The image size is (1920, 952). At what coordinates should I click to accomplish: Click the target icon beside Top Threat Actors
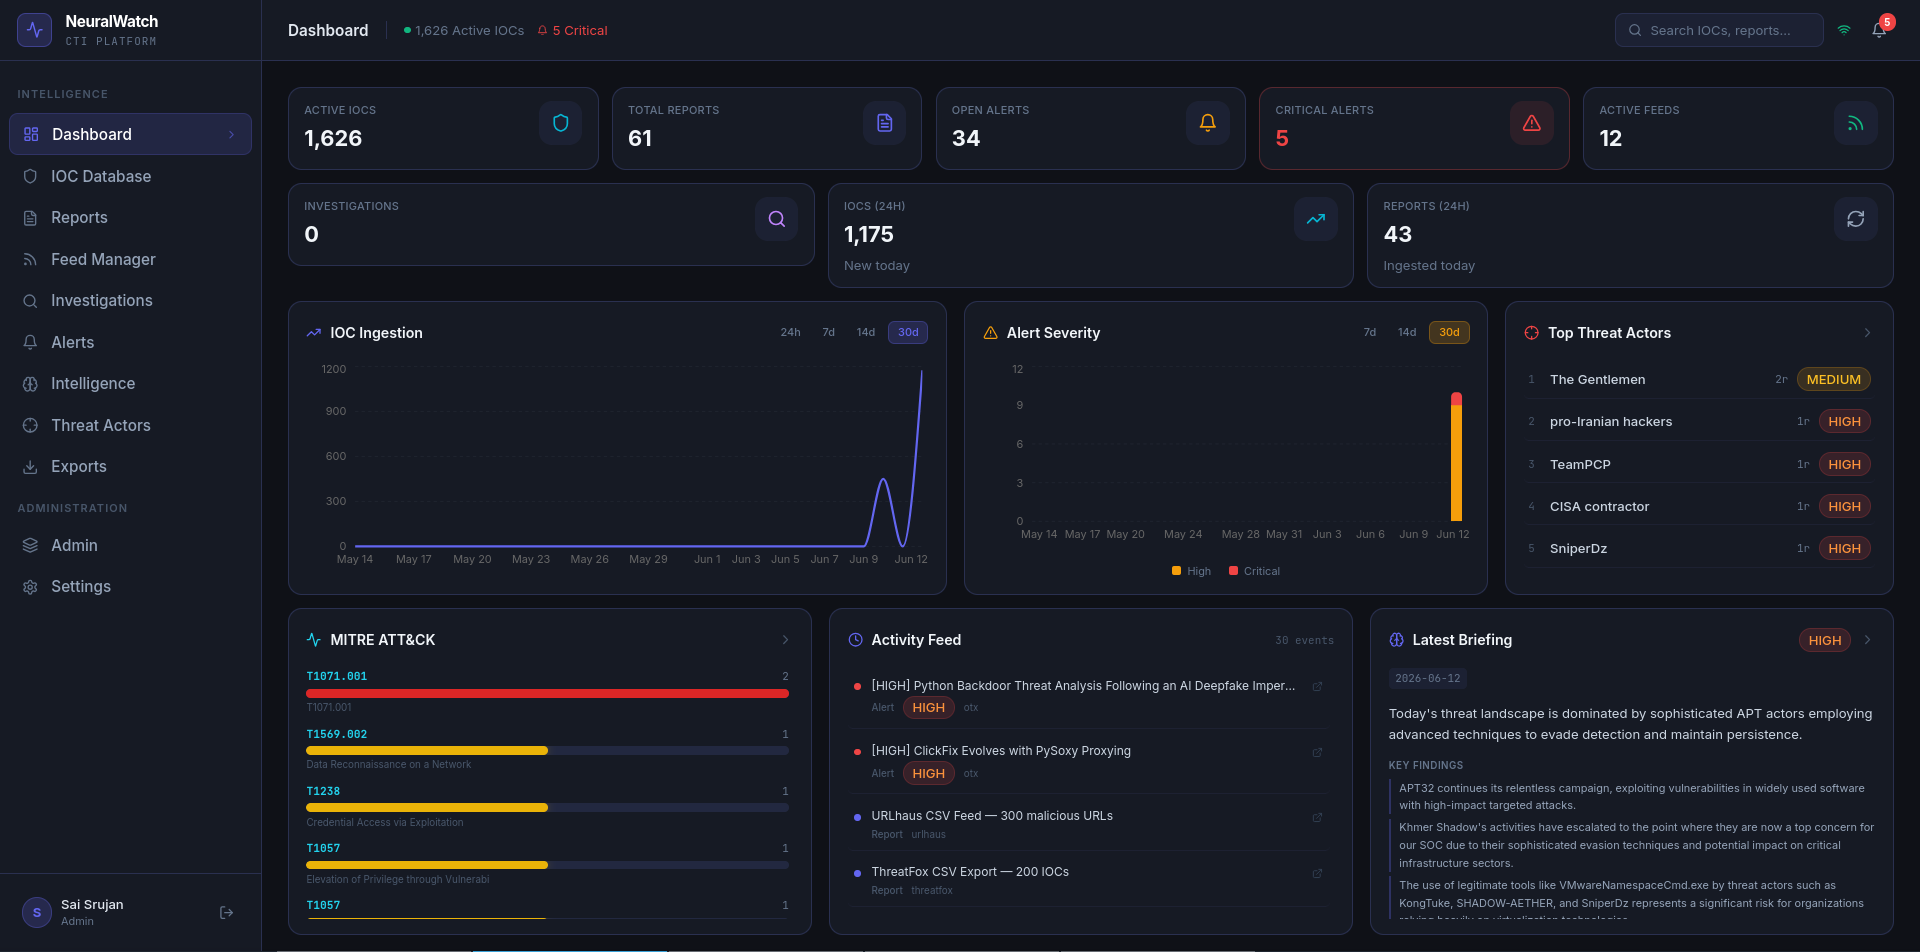pos(1531,333)
